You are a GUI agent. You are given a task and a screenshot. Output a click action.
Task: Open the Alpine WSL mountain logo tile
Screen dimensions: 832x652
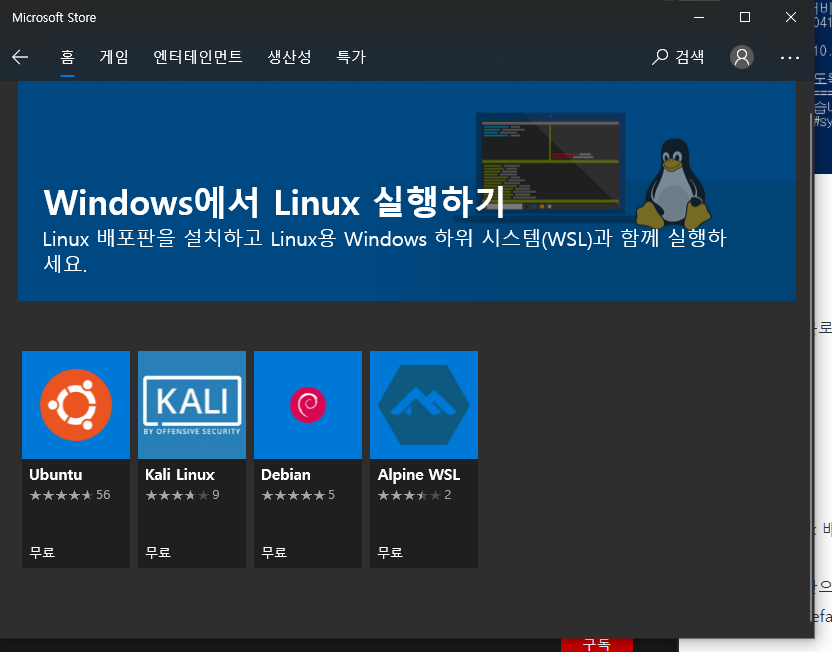tap(424, 405)
